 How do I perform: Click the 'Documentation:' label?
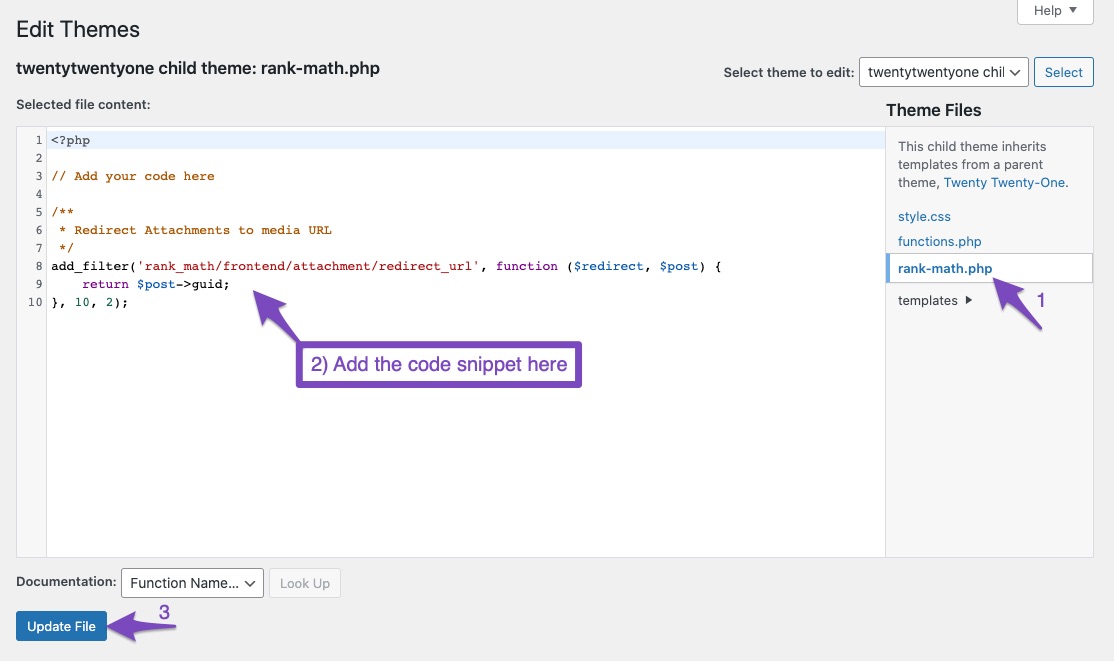66,581
